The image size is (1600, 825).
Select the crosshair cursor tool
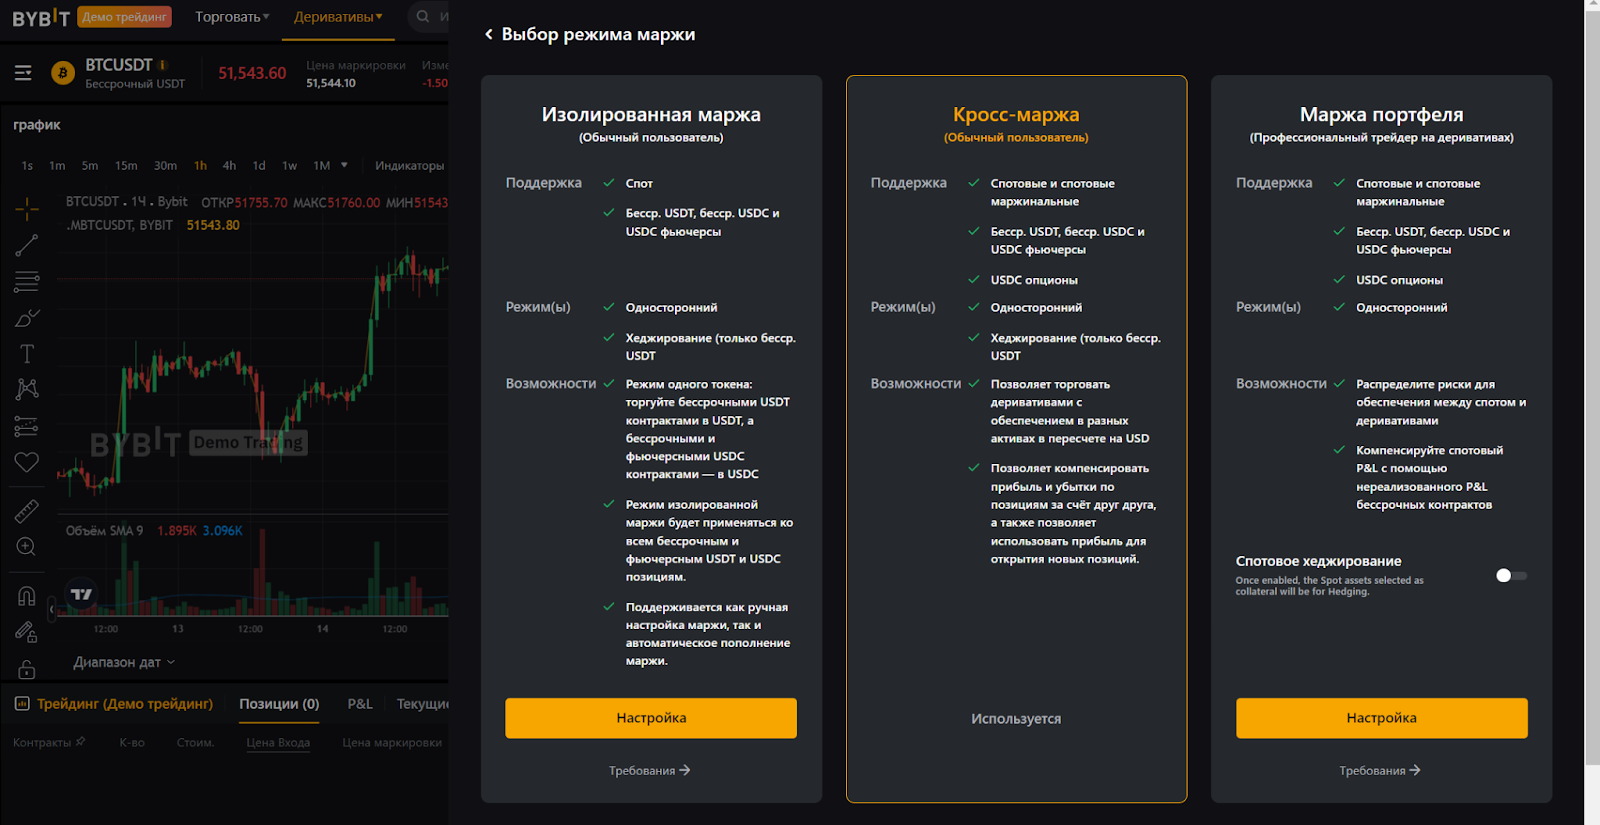click(27, 208)
